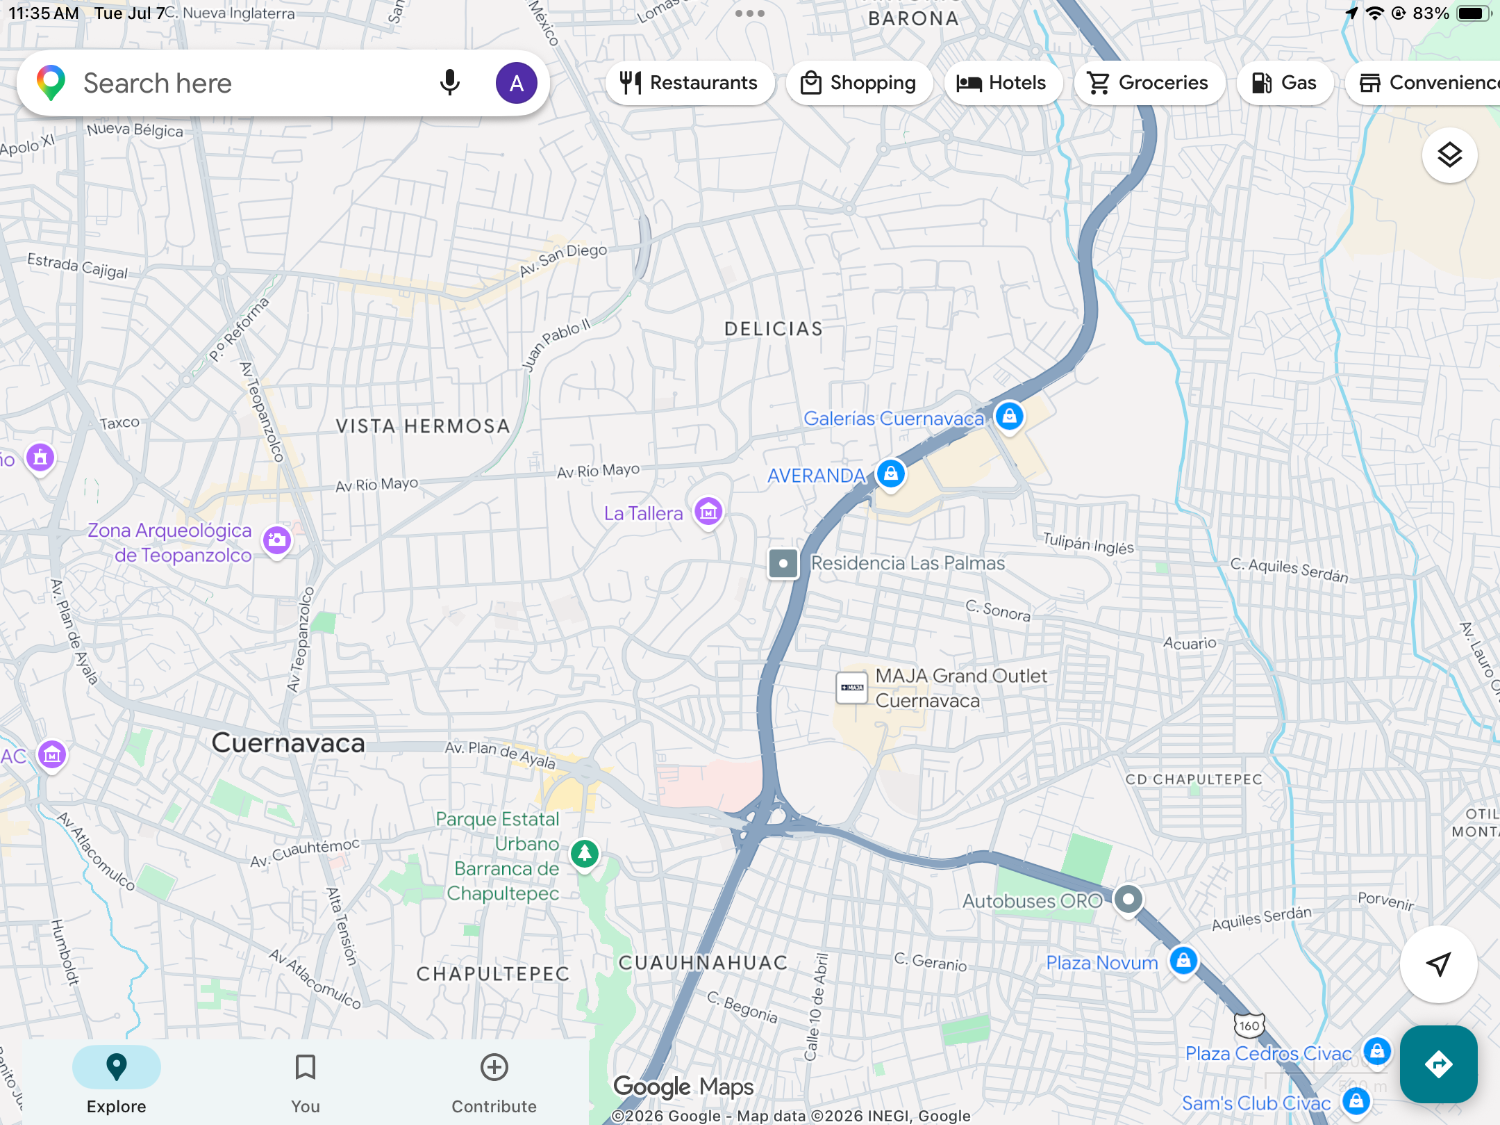The width and height of the screenshot is (1500, 1125).
Task: Open the three-dot multitasking menu at top
Action: [x=749, y=13]
